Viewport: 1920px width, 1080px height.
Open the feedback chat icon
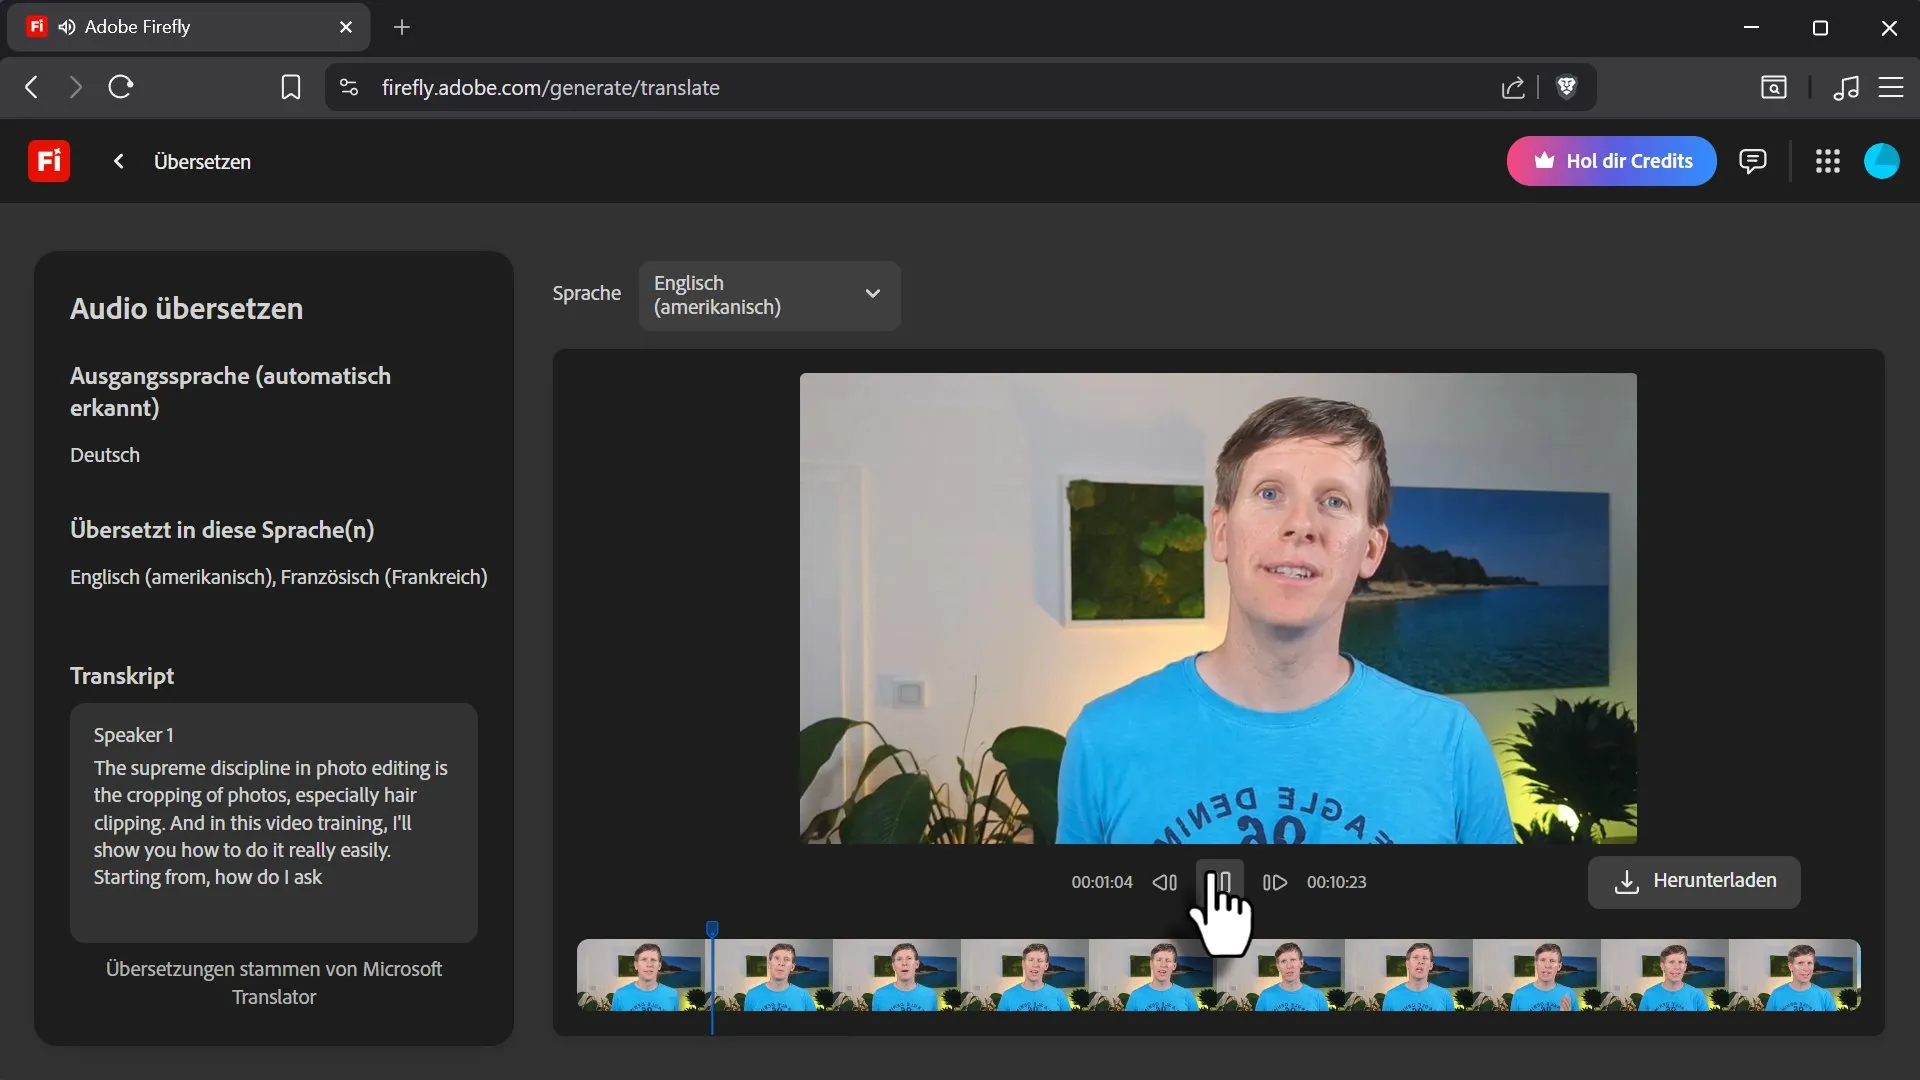[1752, 161]
